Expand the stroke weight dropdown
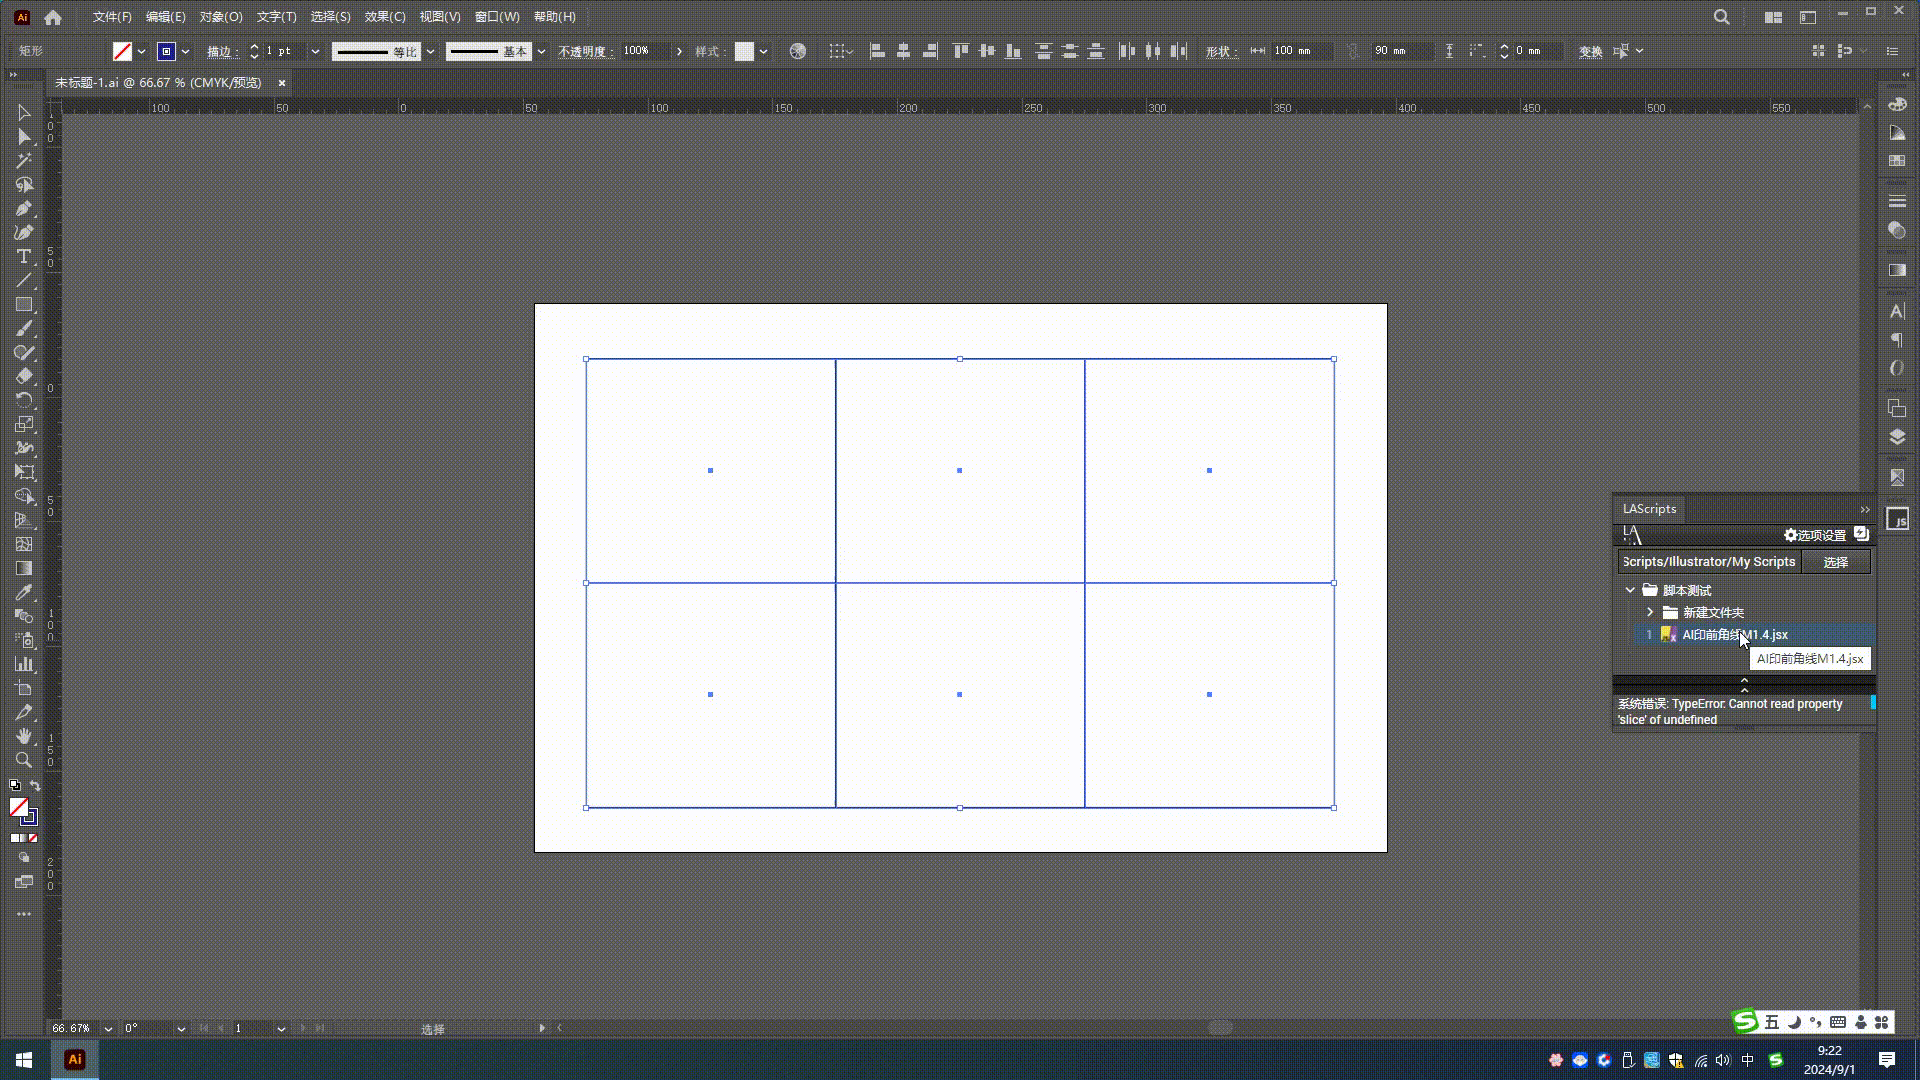1920x1080 pixels. point(315,50)
